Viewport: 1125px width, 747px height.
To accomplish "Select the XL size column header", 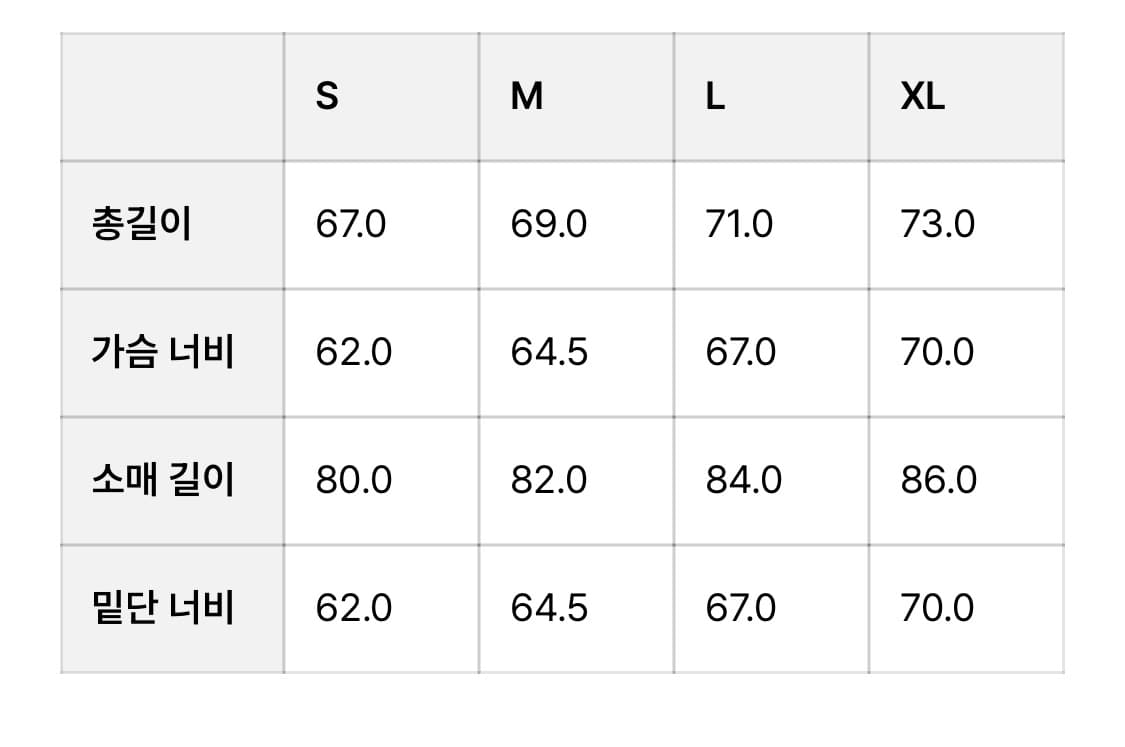I will (922, 97).
